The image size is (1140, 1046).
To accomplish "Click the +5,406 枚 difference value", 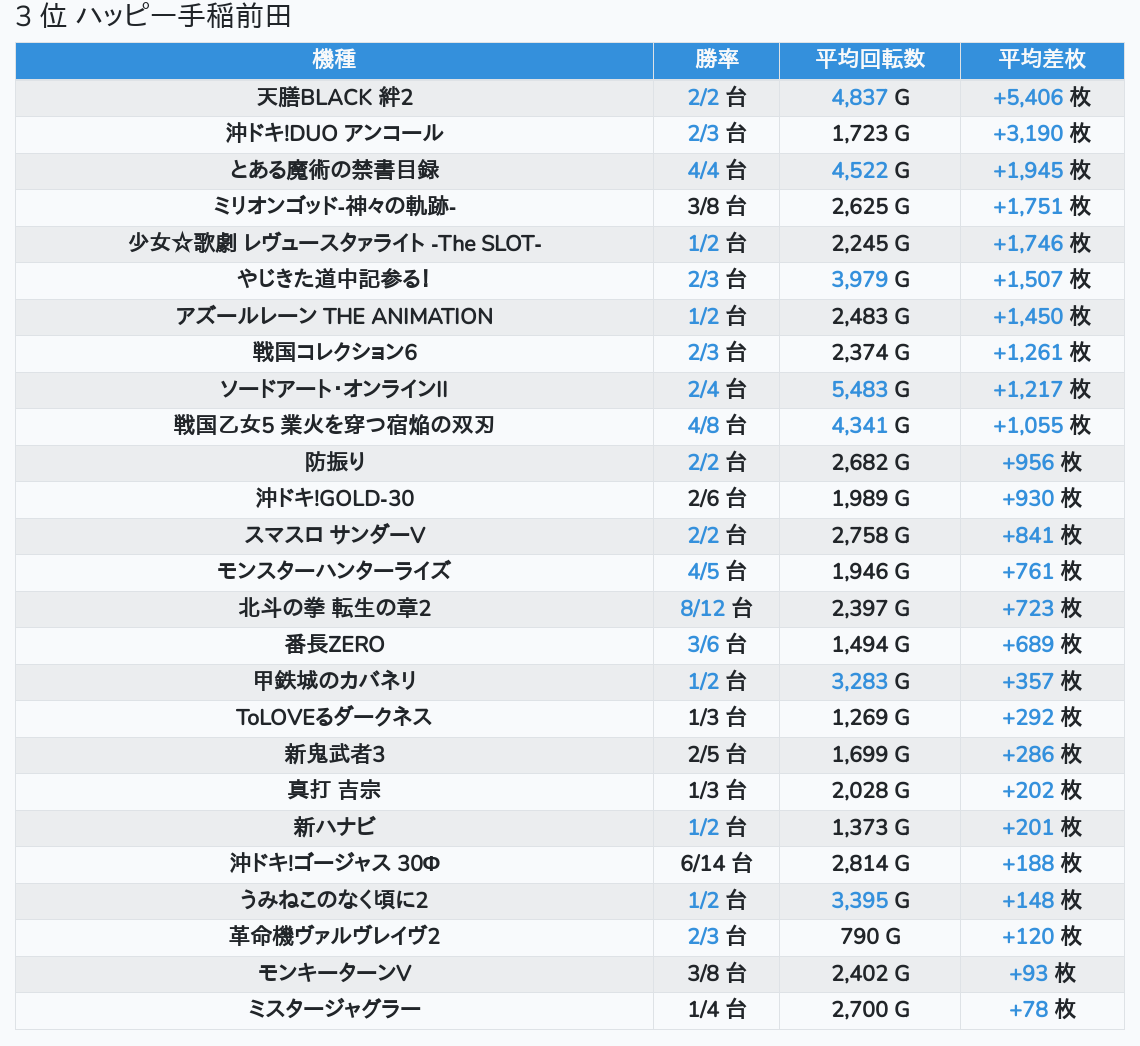I will (x=1042, y=97).
